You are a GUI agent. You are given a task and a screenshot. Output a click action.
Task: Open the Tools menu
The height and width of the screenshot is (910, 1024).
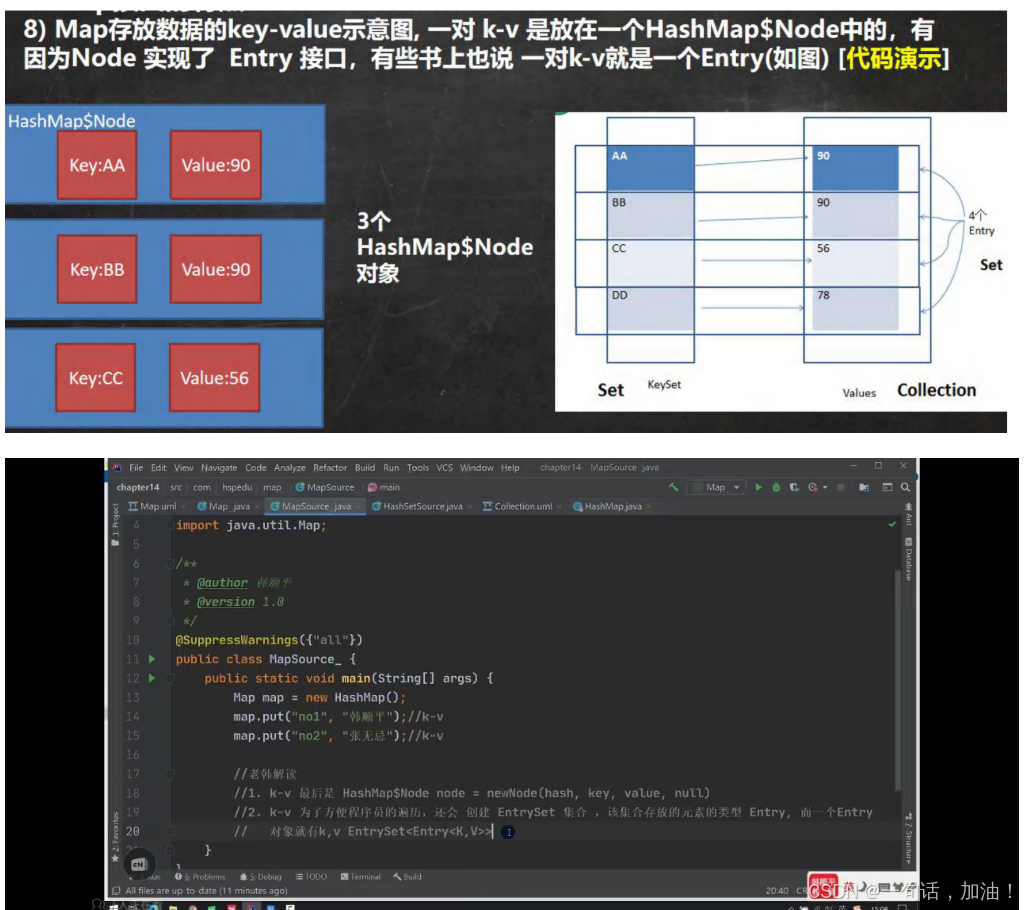417,468
